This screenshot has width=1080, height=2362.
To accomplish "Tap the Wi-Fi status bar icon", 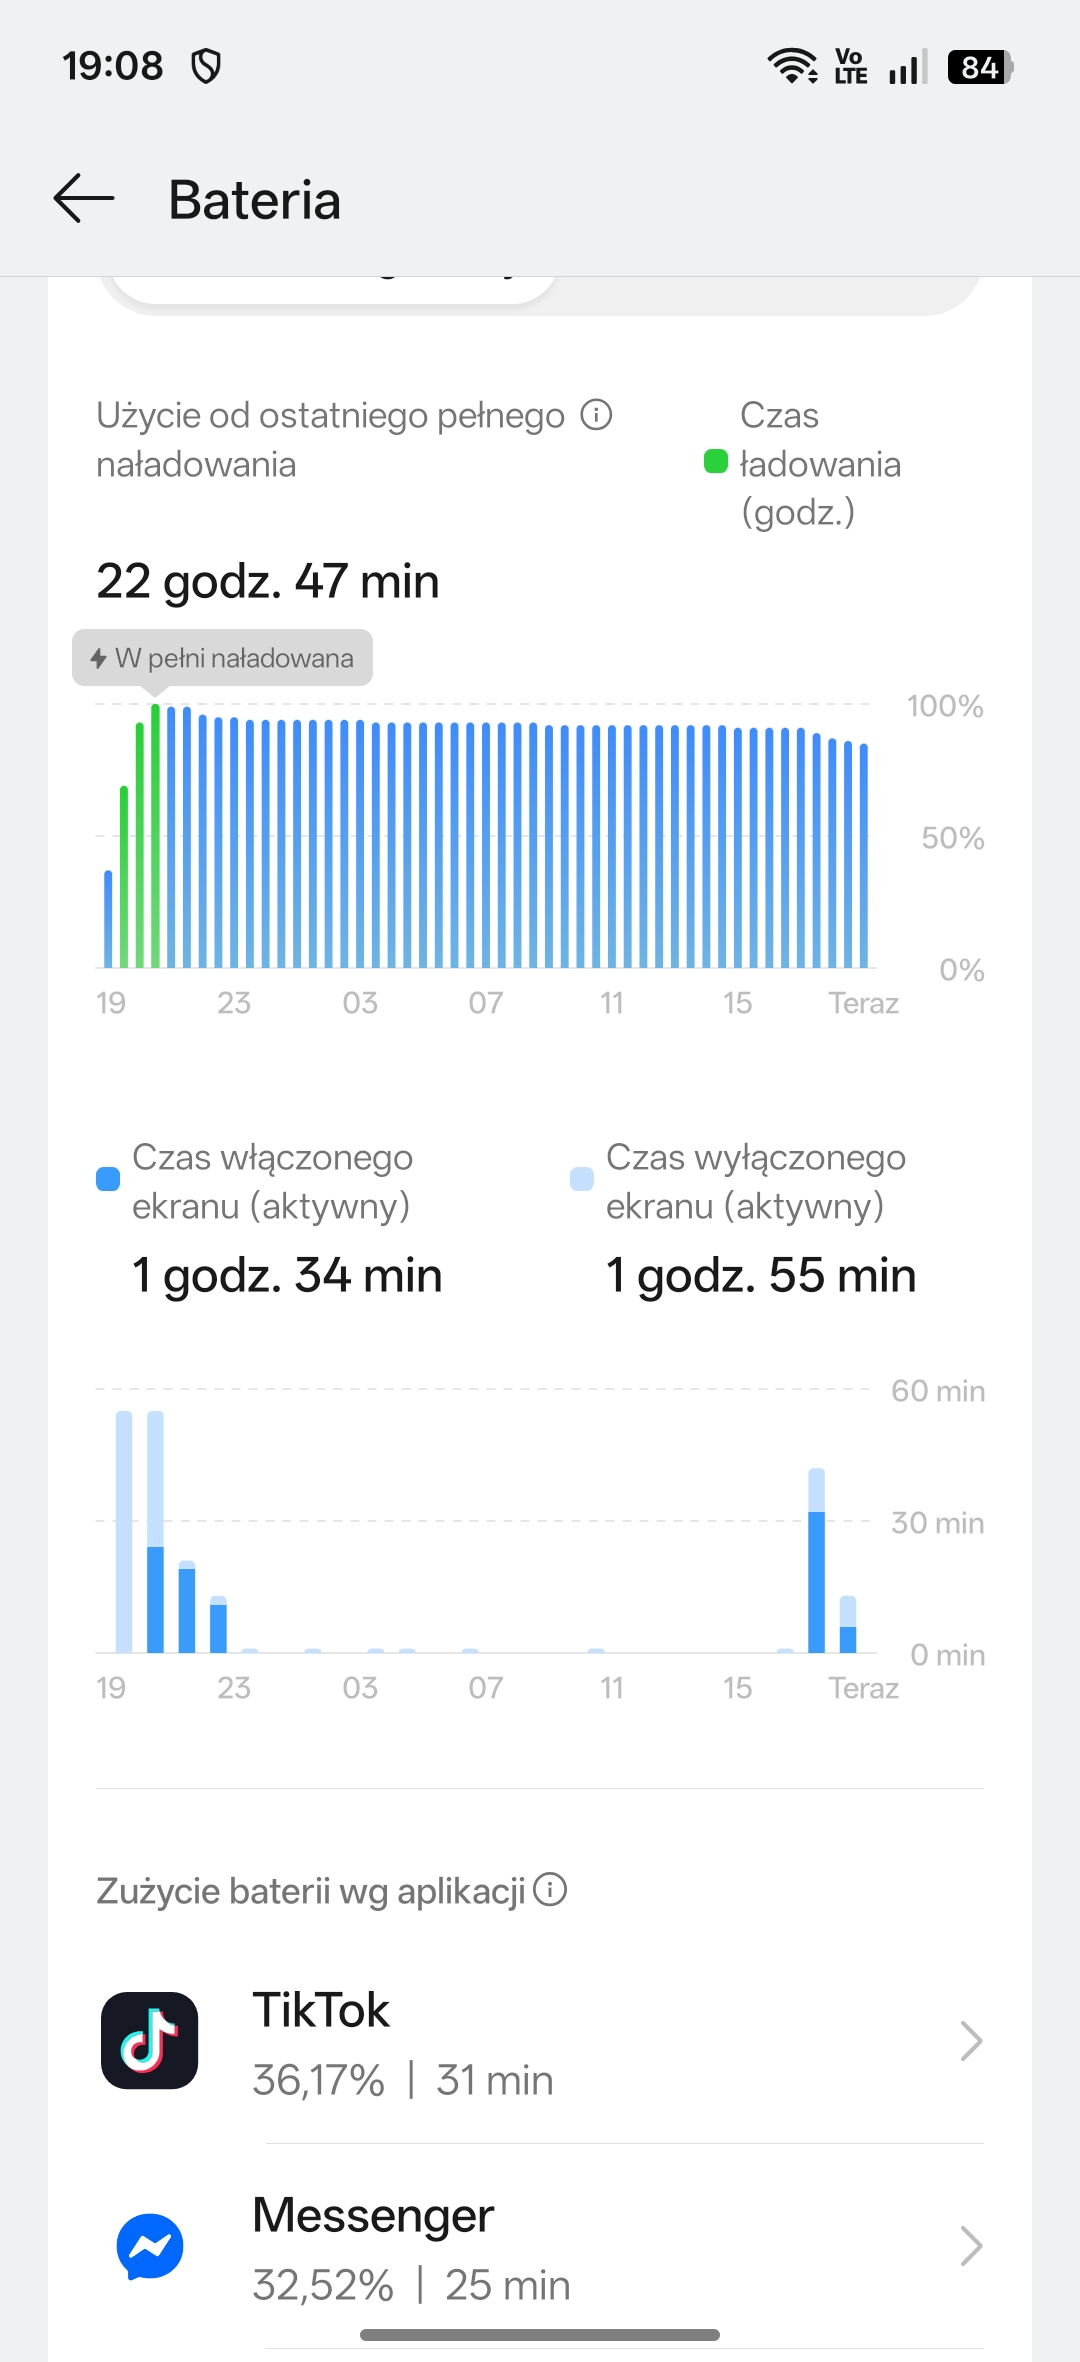I will [x=792, y=66].
